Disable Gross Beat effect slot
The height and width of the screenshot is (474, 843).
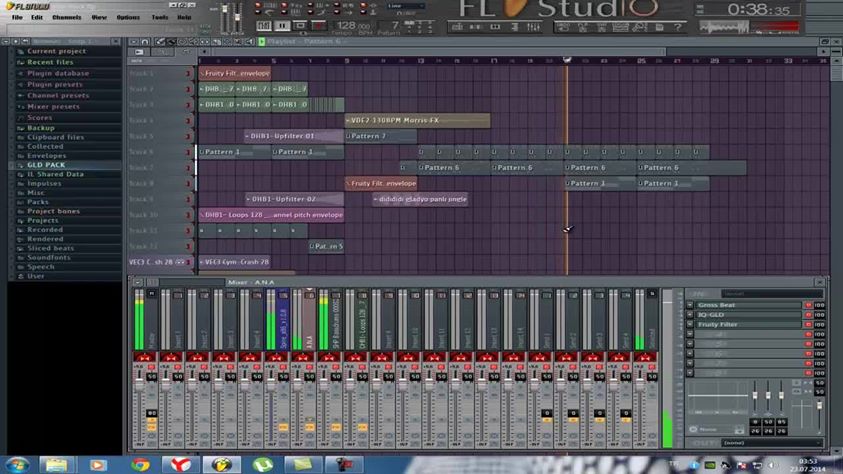(x=808, y=305)
